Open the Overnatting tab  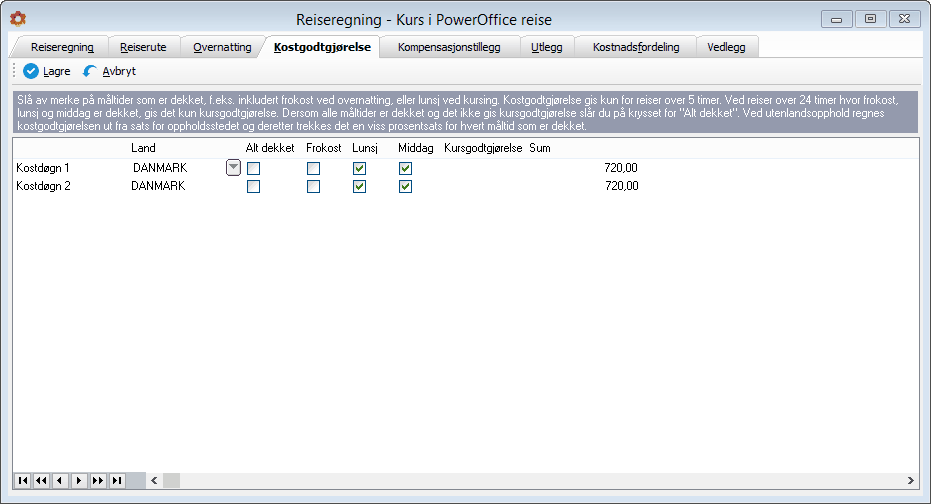[x=222, y=47]
